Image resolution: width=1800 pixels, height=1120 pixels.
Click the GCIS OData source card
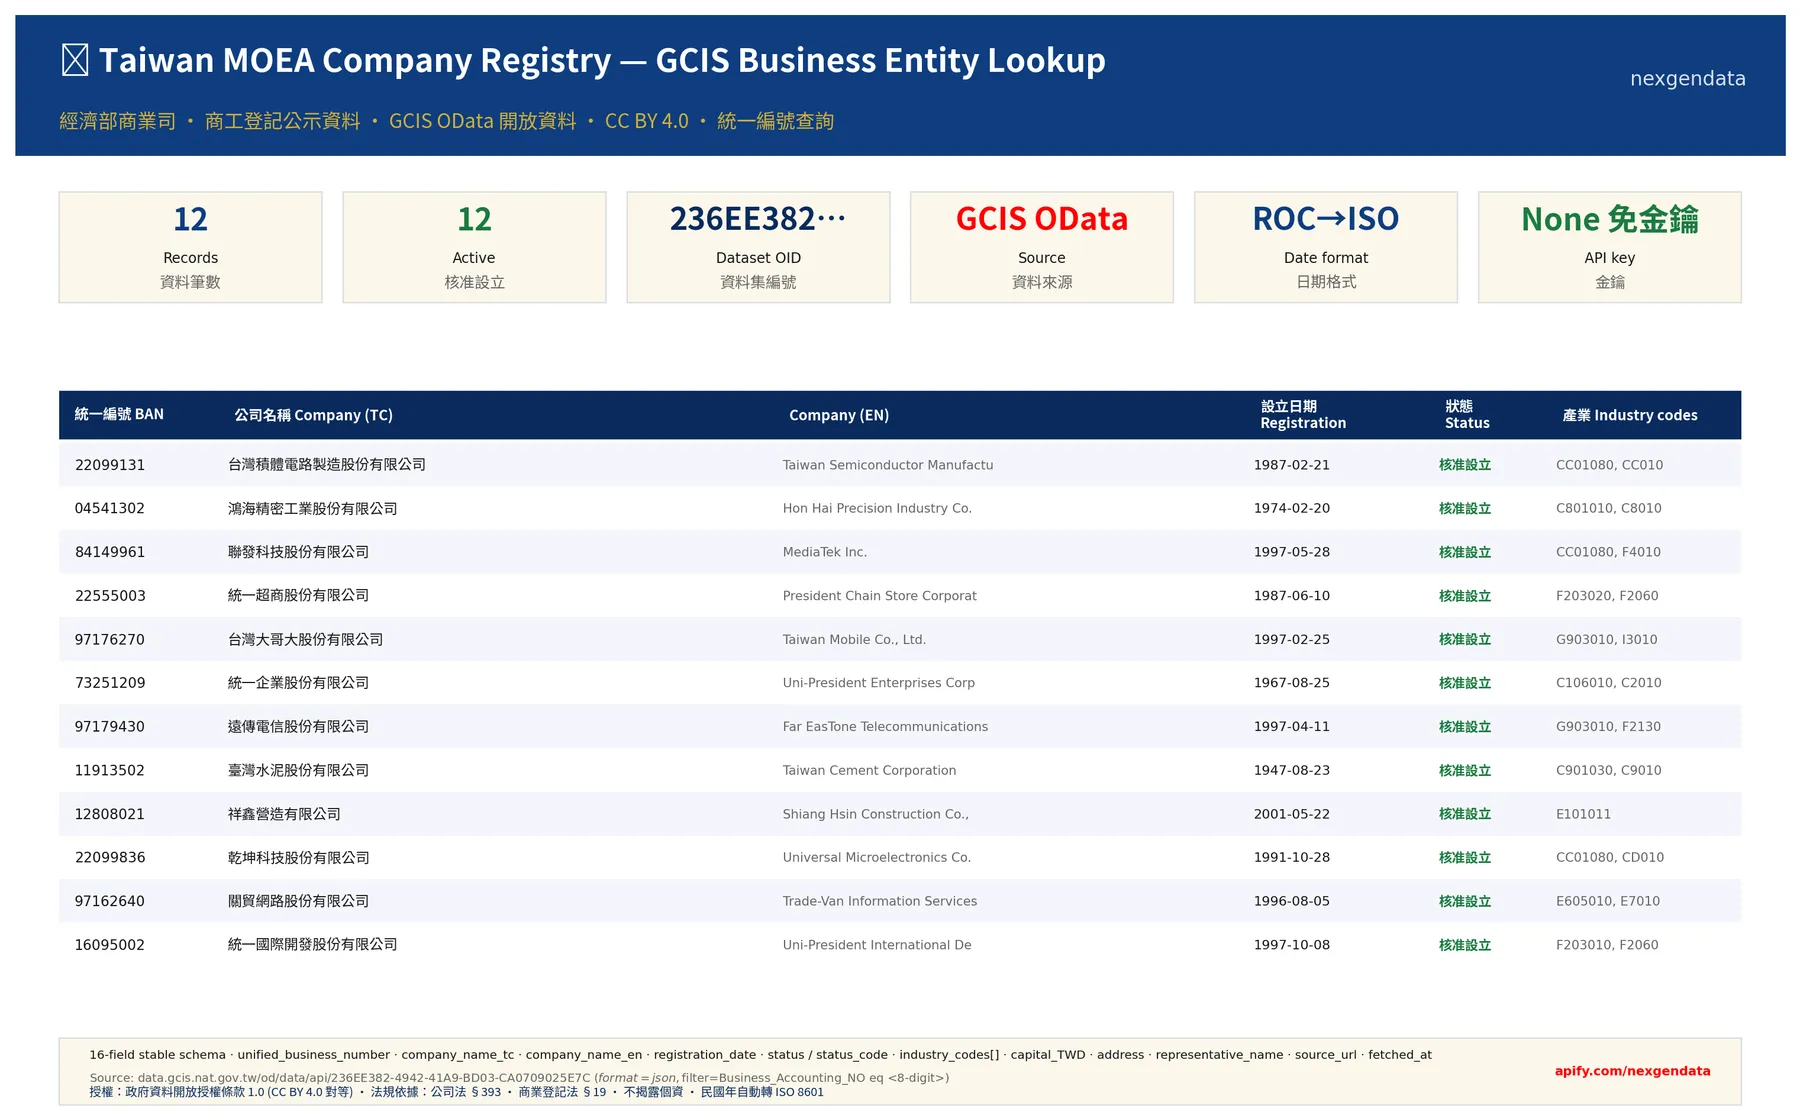(x=1042, y=247)
